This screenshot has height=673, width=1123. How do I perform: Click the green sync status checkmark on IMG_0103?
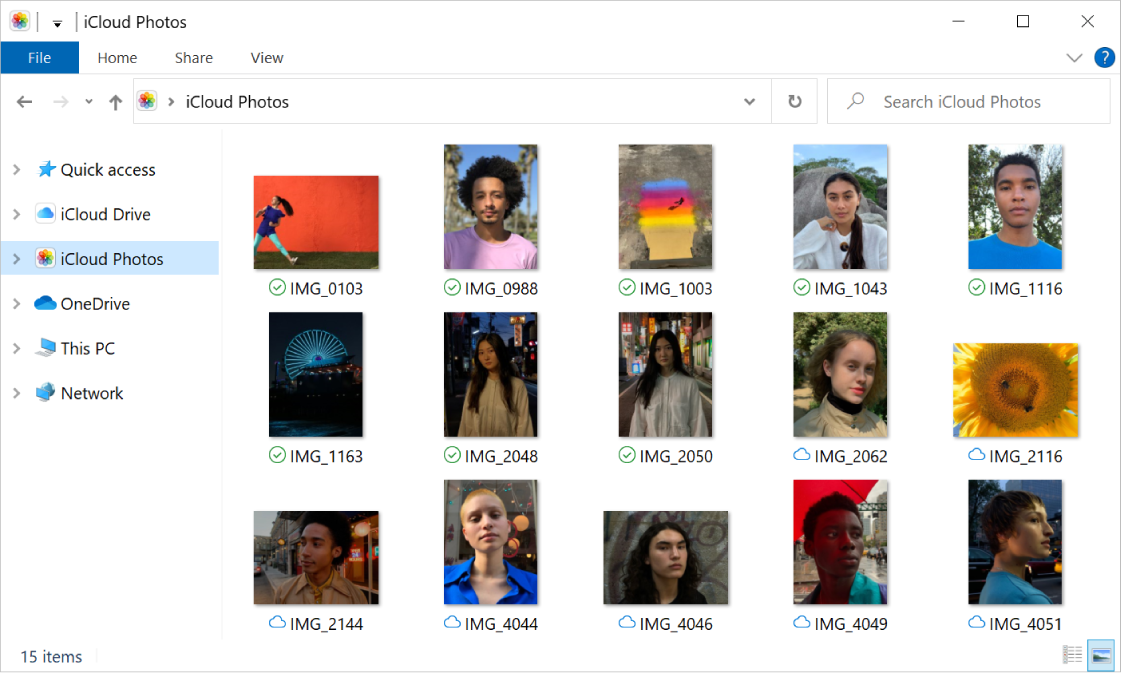(x=276, y=287)
